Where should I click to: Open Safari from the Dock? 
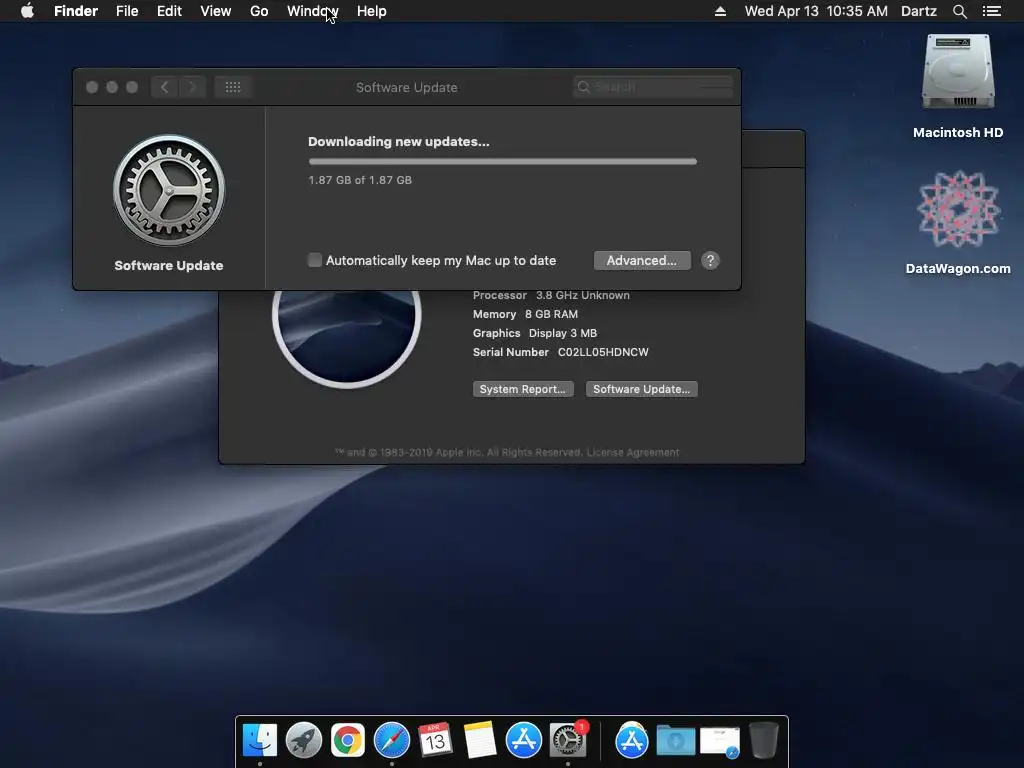(x=392, y=740)
